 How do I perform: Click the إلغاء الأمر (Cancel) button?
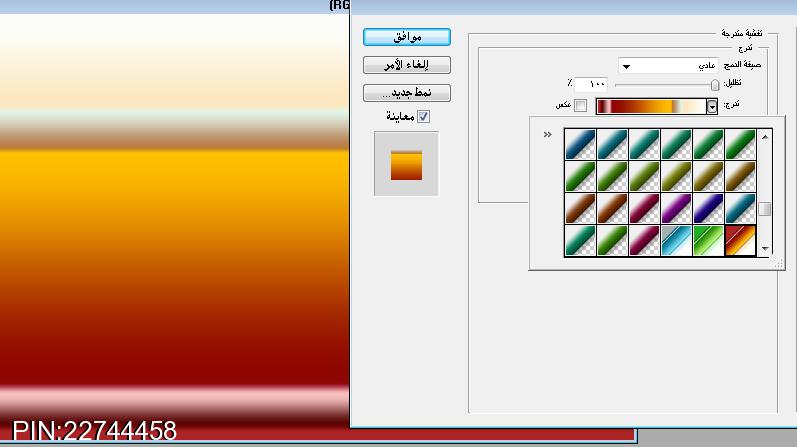[x=407, y=65]
